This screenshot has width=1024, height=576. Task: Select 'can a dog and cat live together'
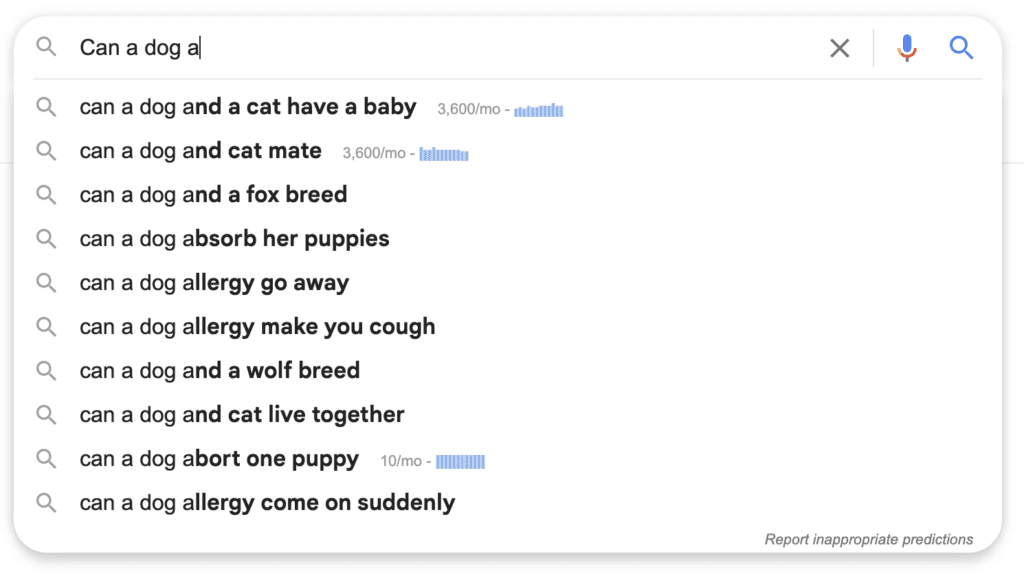pyautogui.click(x=242, y=415)
